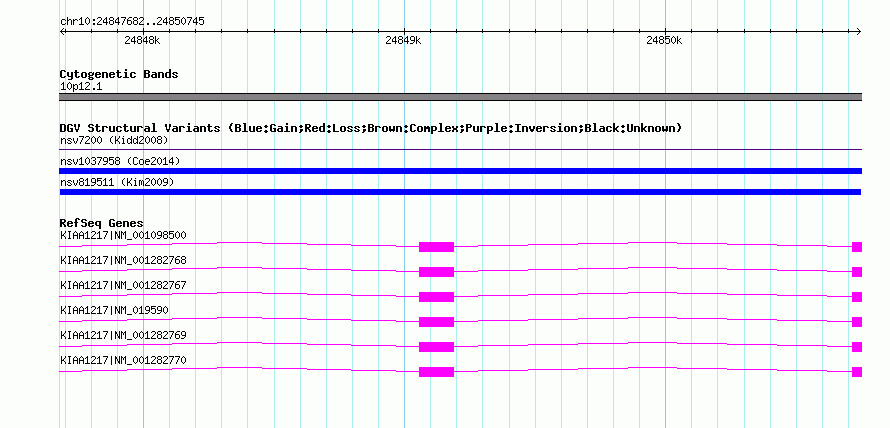Click the nsv1037958 (Coe2014) variant label

(x=120, y=161)
